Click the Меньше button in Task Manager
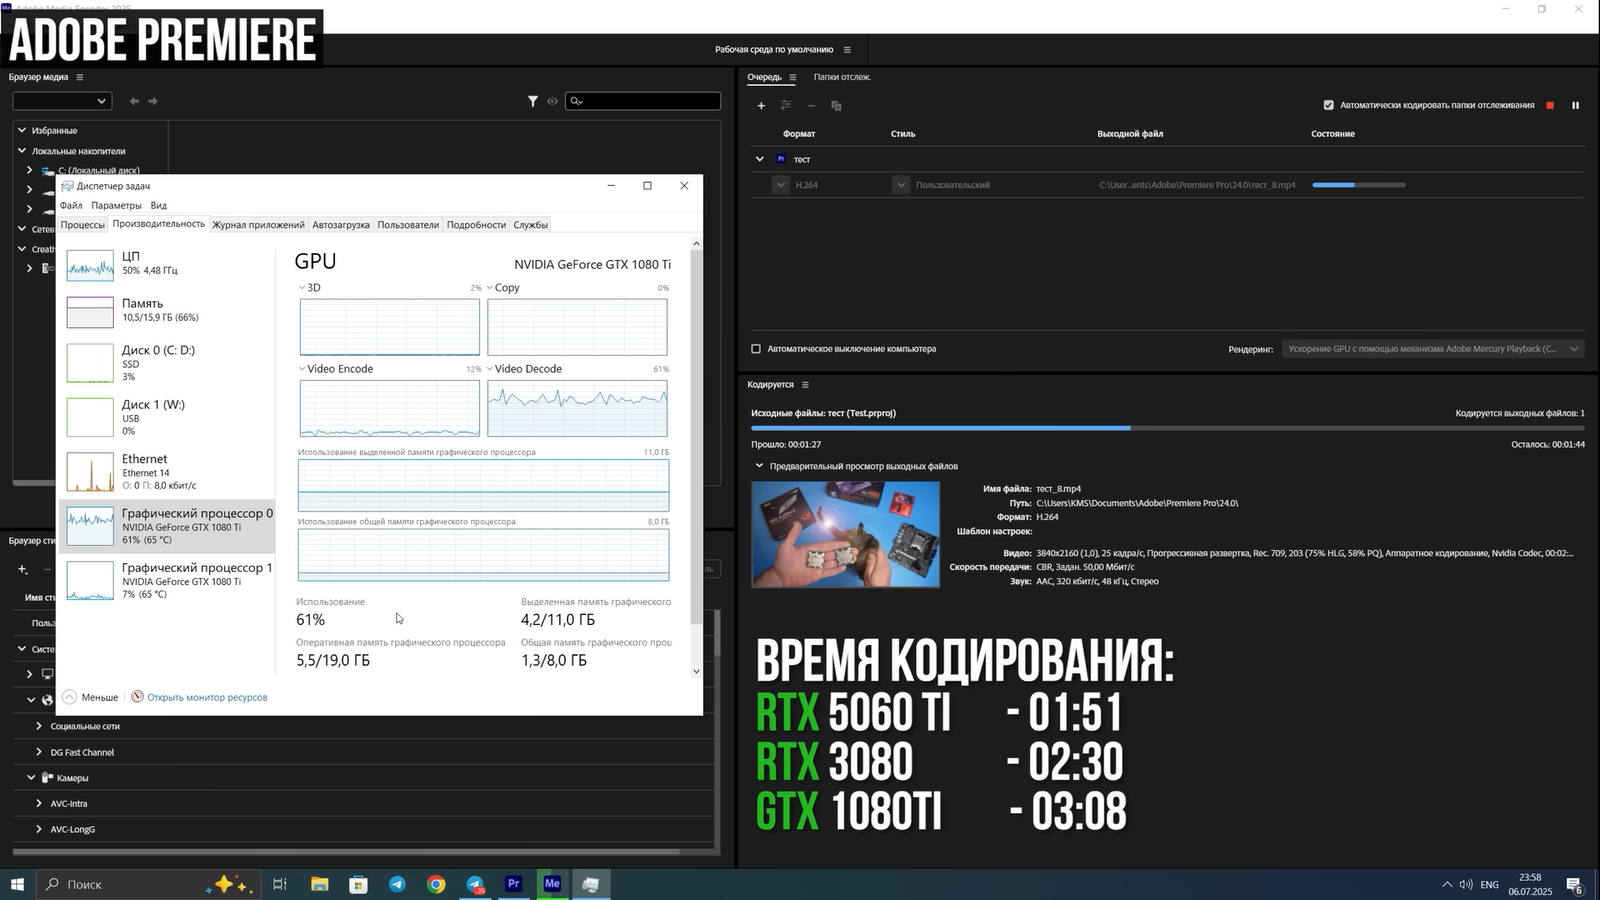1600x900 pixels. (91, 697)
